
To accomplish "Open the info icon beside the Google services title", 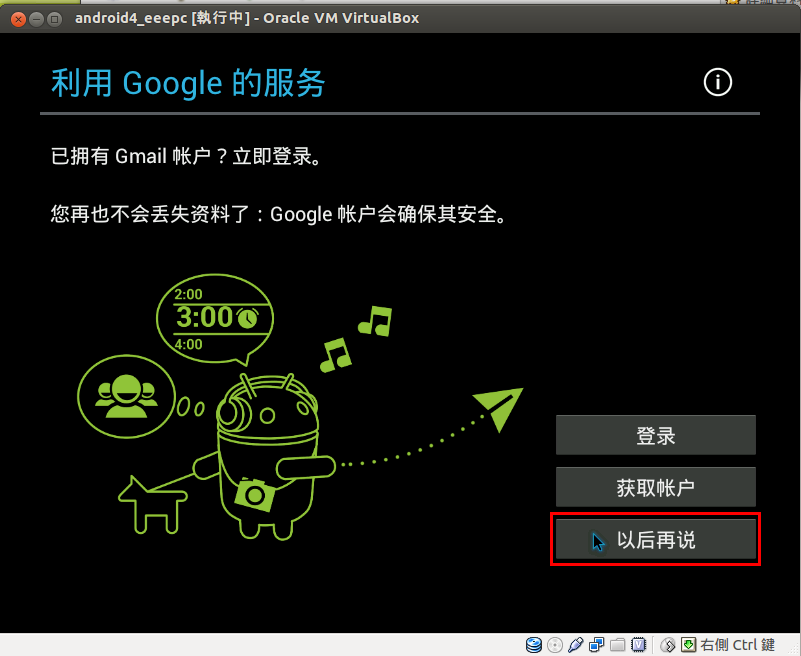I will (x=717, y=82).
